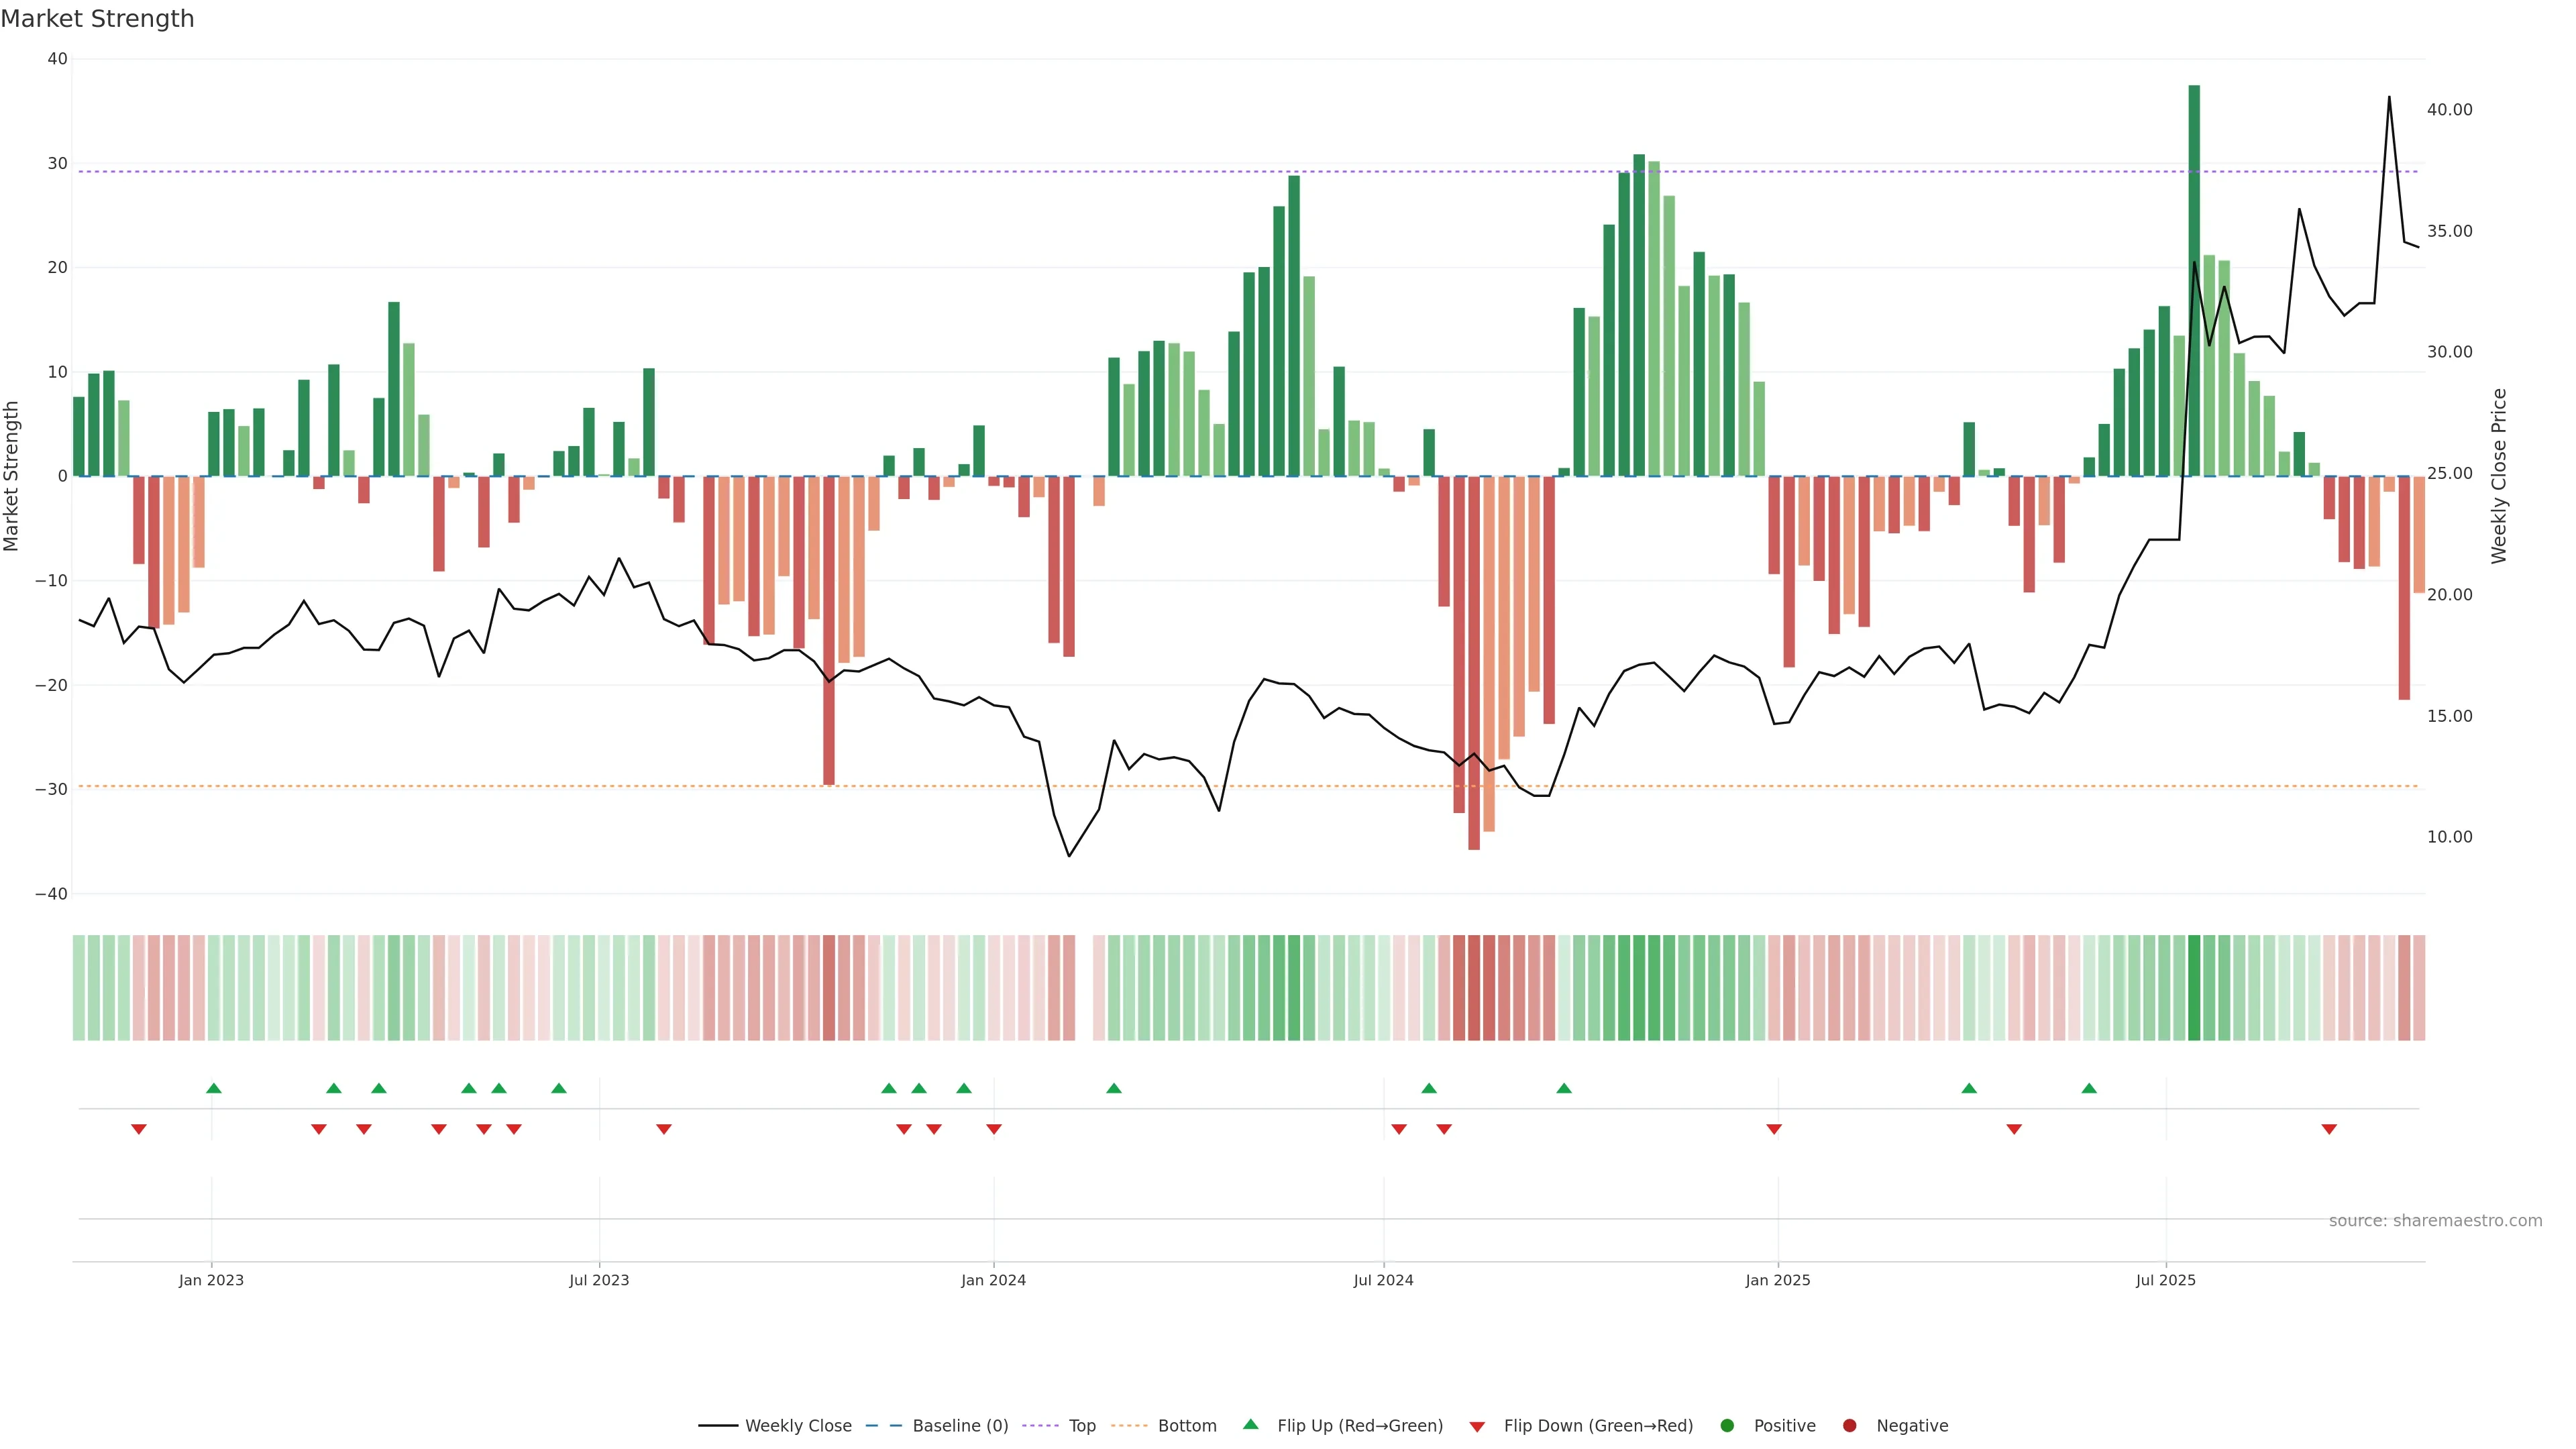This screenshot has height=1449, width=2576.
Task: Click the Jul 2025 x-axis label
Action: click(x=2165, y=1280)
